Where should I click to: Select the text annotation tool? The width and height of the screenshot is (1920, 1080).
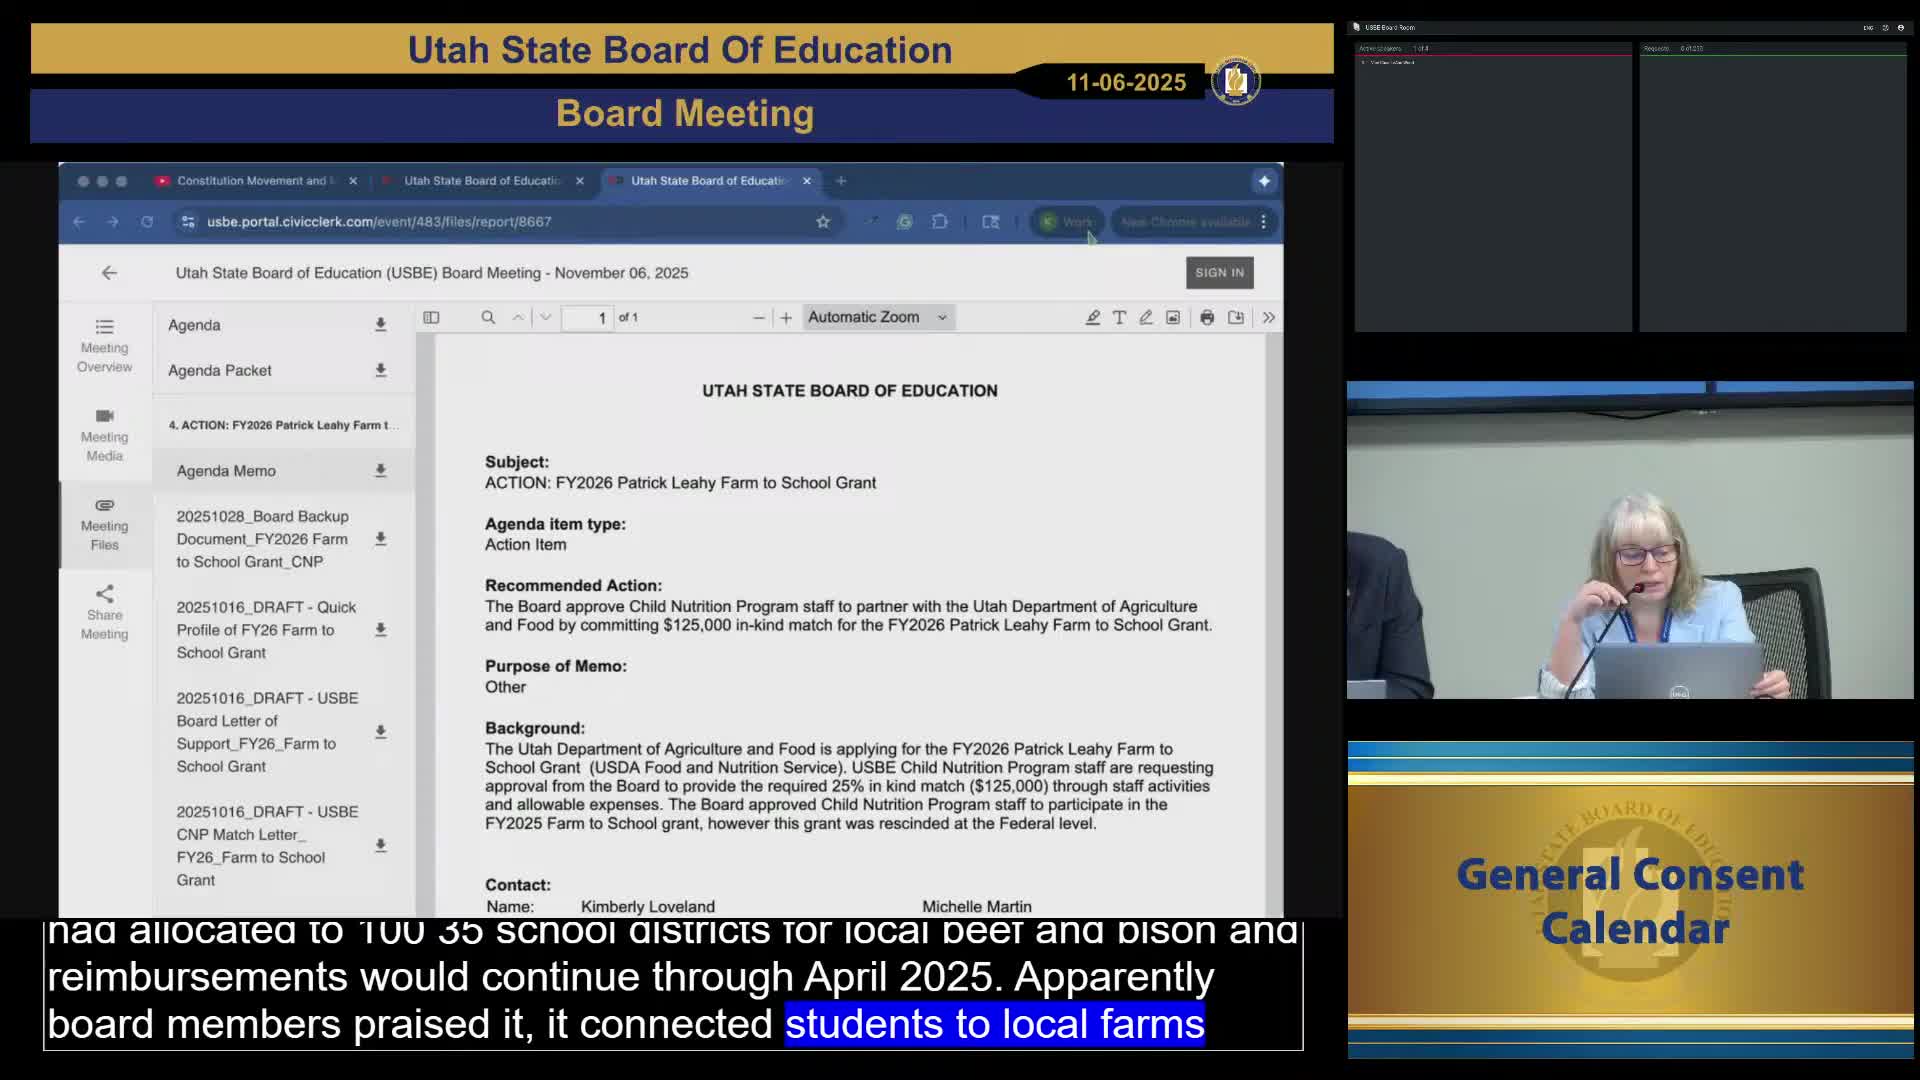pyautogui.click(x=1119, y=317)
